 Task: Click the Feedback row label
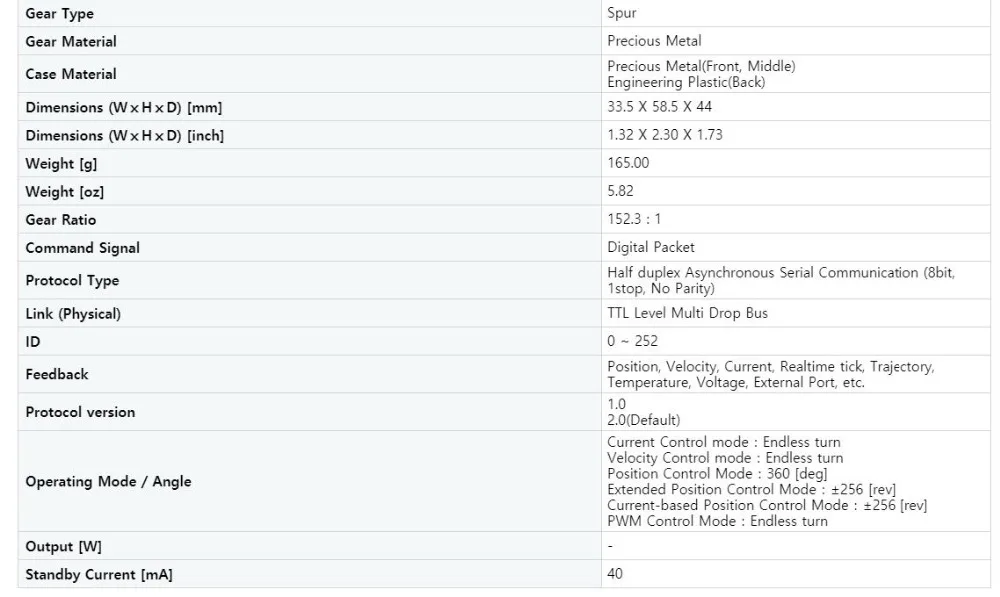pos(57,374)
